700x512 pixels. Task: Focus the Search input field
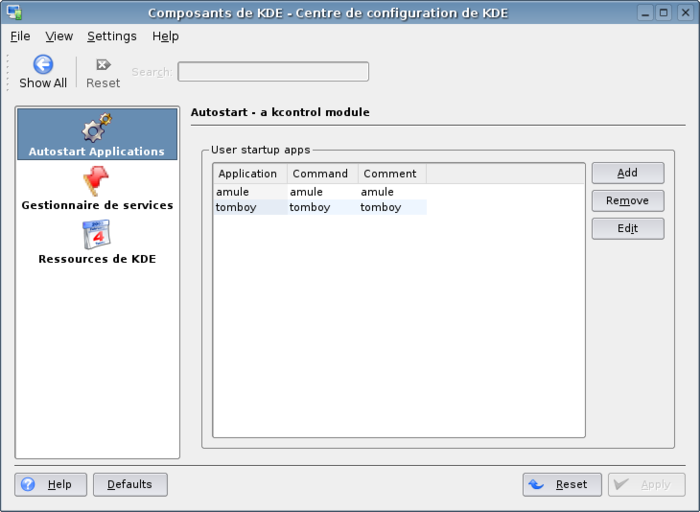(273, 71)
